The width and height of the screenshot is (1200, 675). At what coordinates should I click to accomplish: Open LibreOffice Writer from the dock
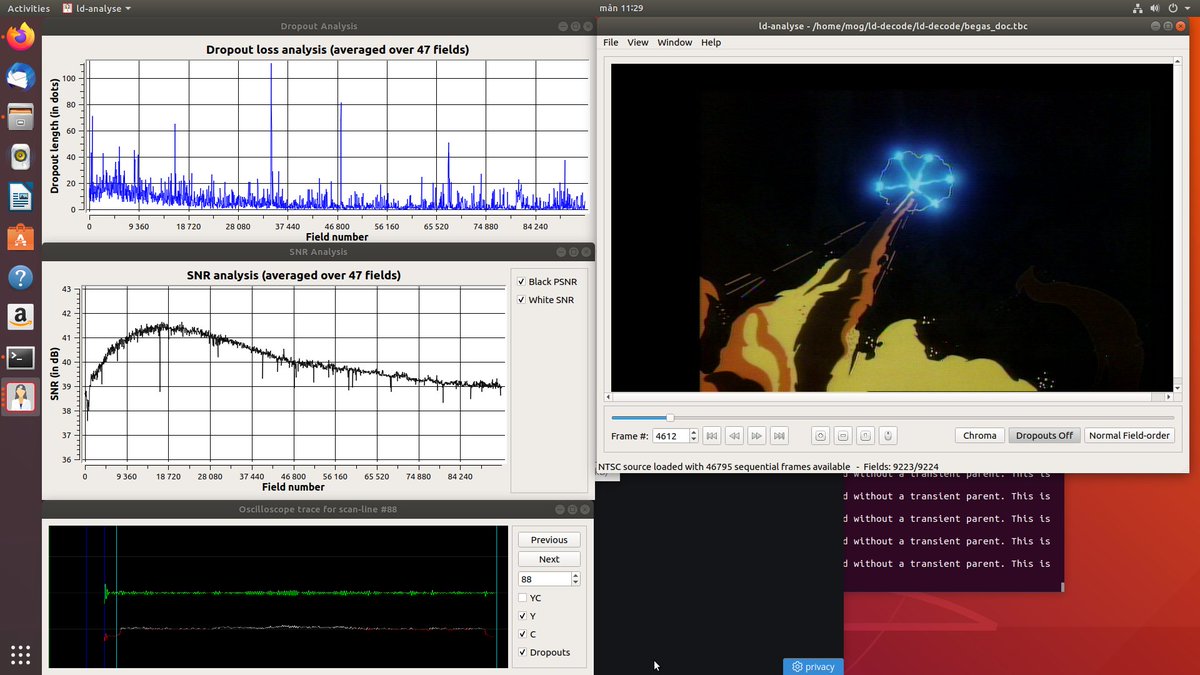tap(21, 197)
